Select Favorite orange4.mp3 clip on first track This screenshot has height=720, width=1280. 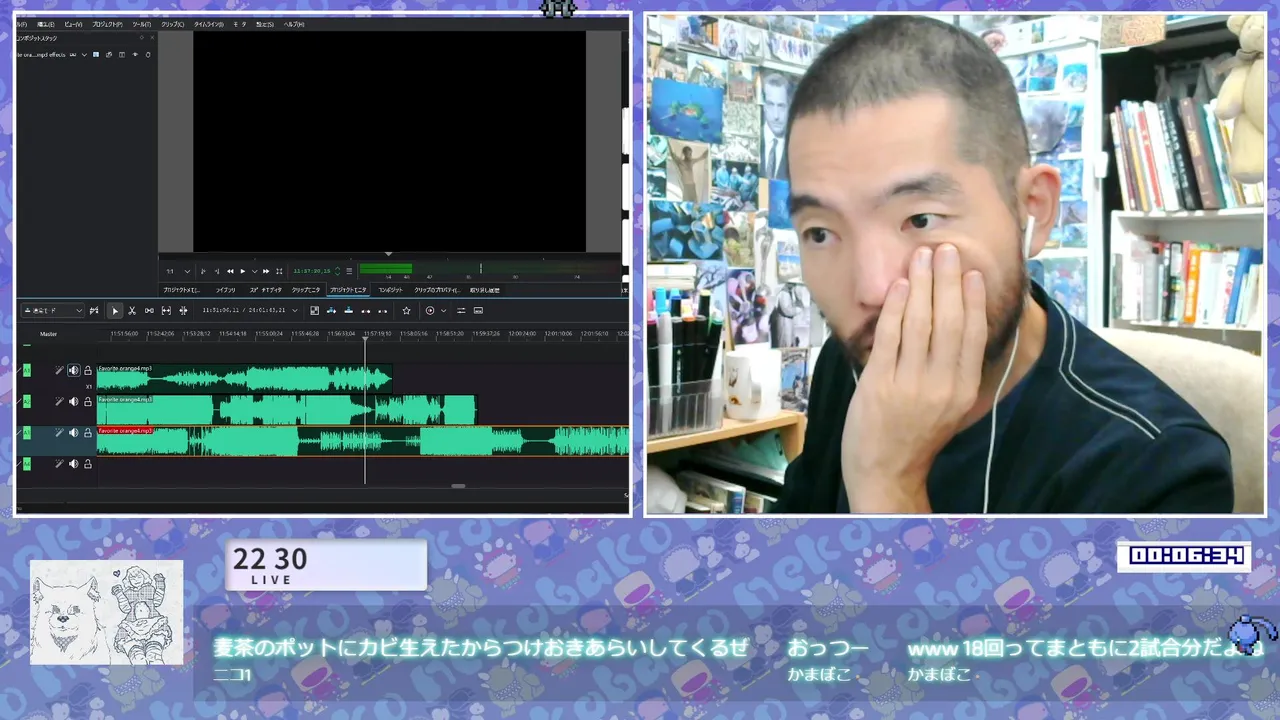[244, 378]
